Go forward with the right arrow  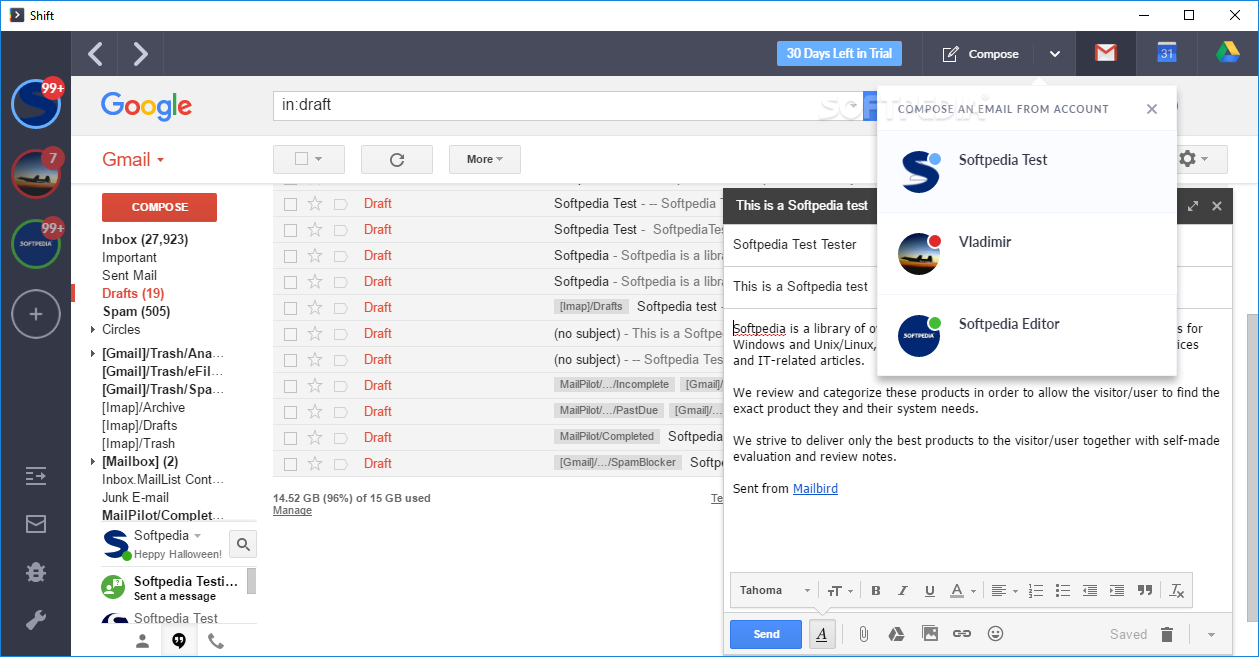pyautogui.click(x=141, y=54)
